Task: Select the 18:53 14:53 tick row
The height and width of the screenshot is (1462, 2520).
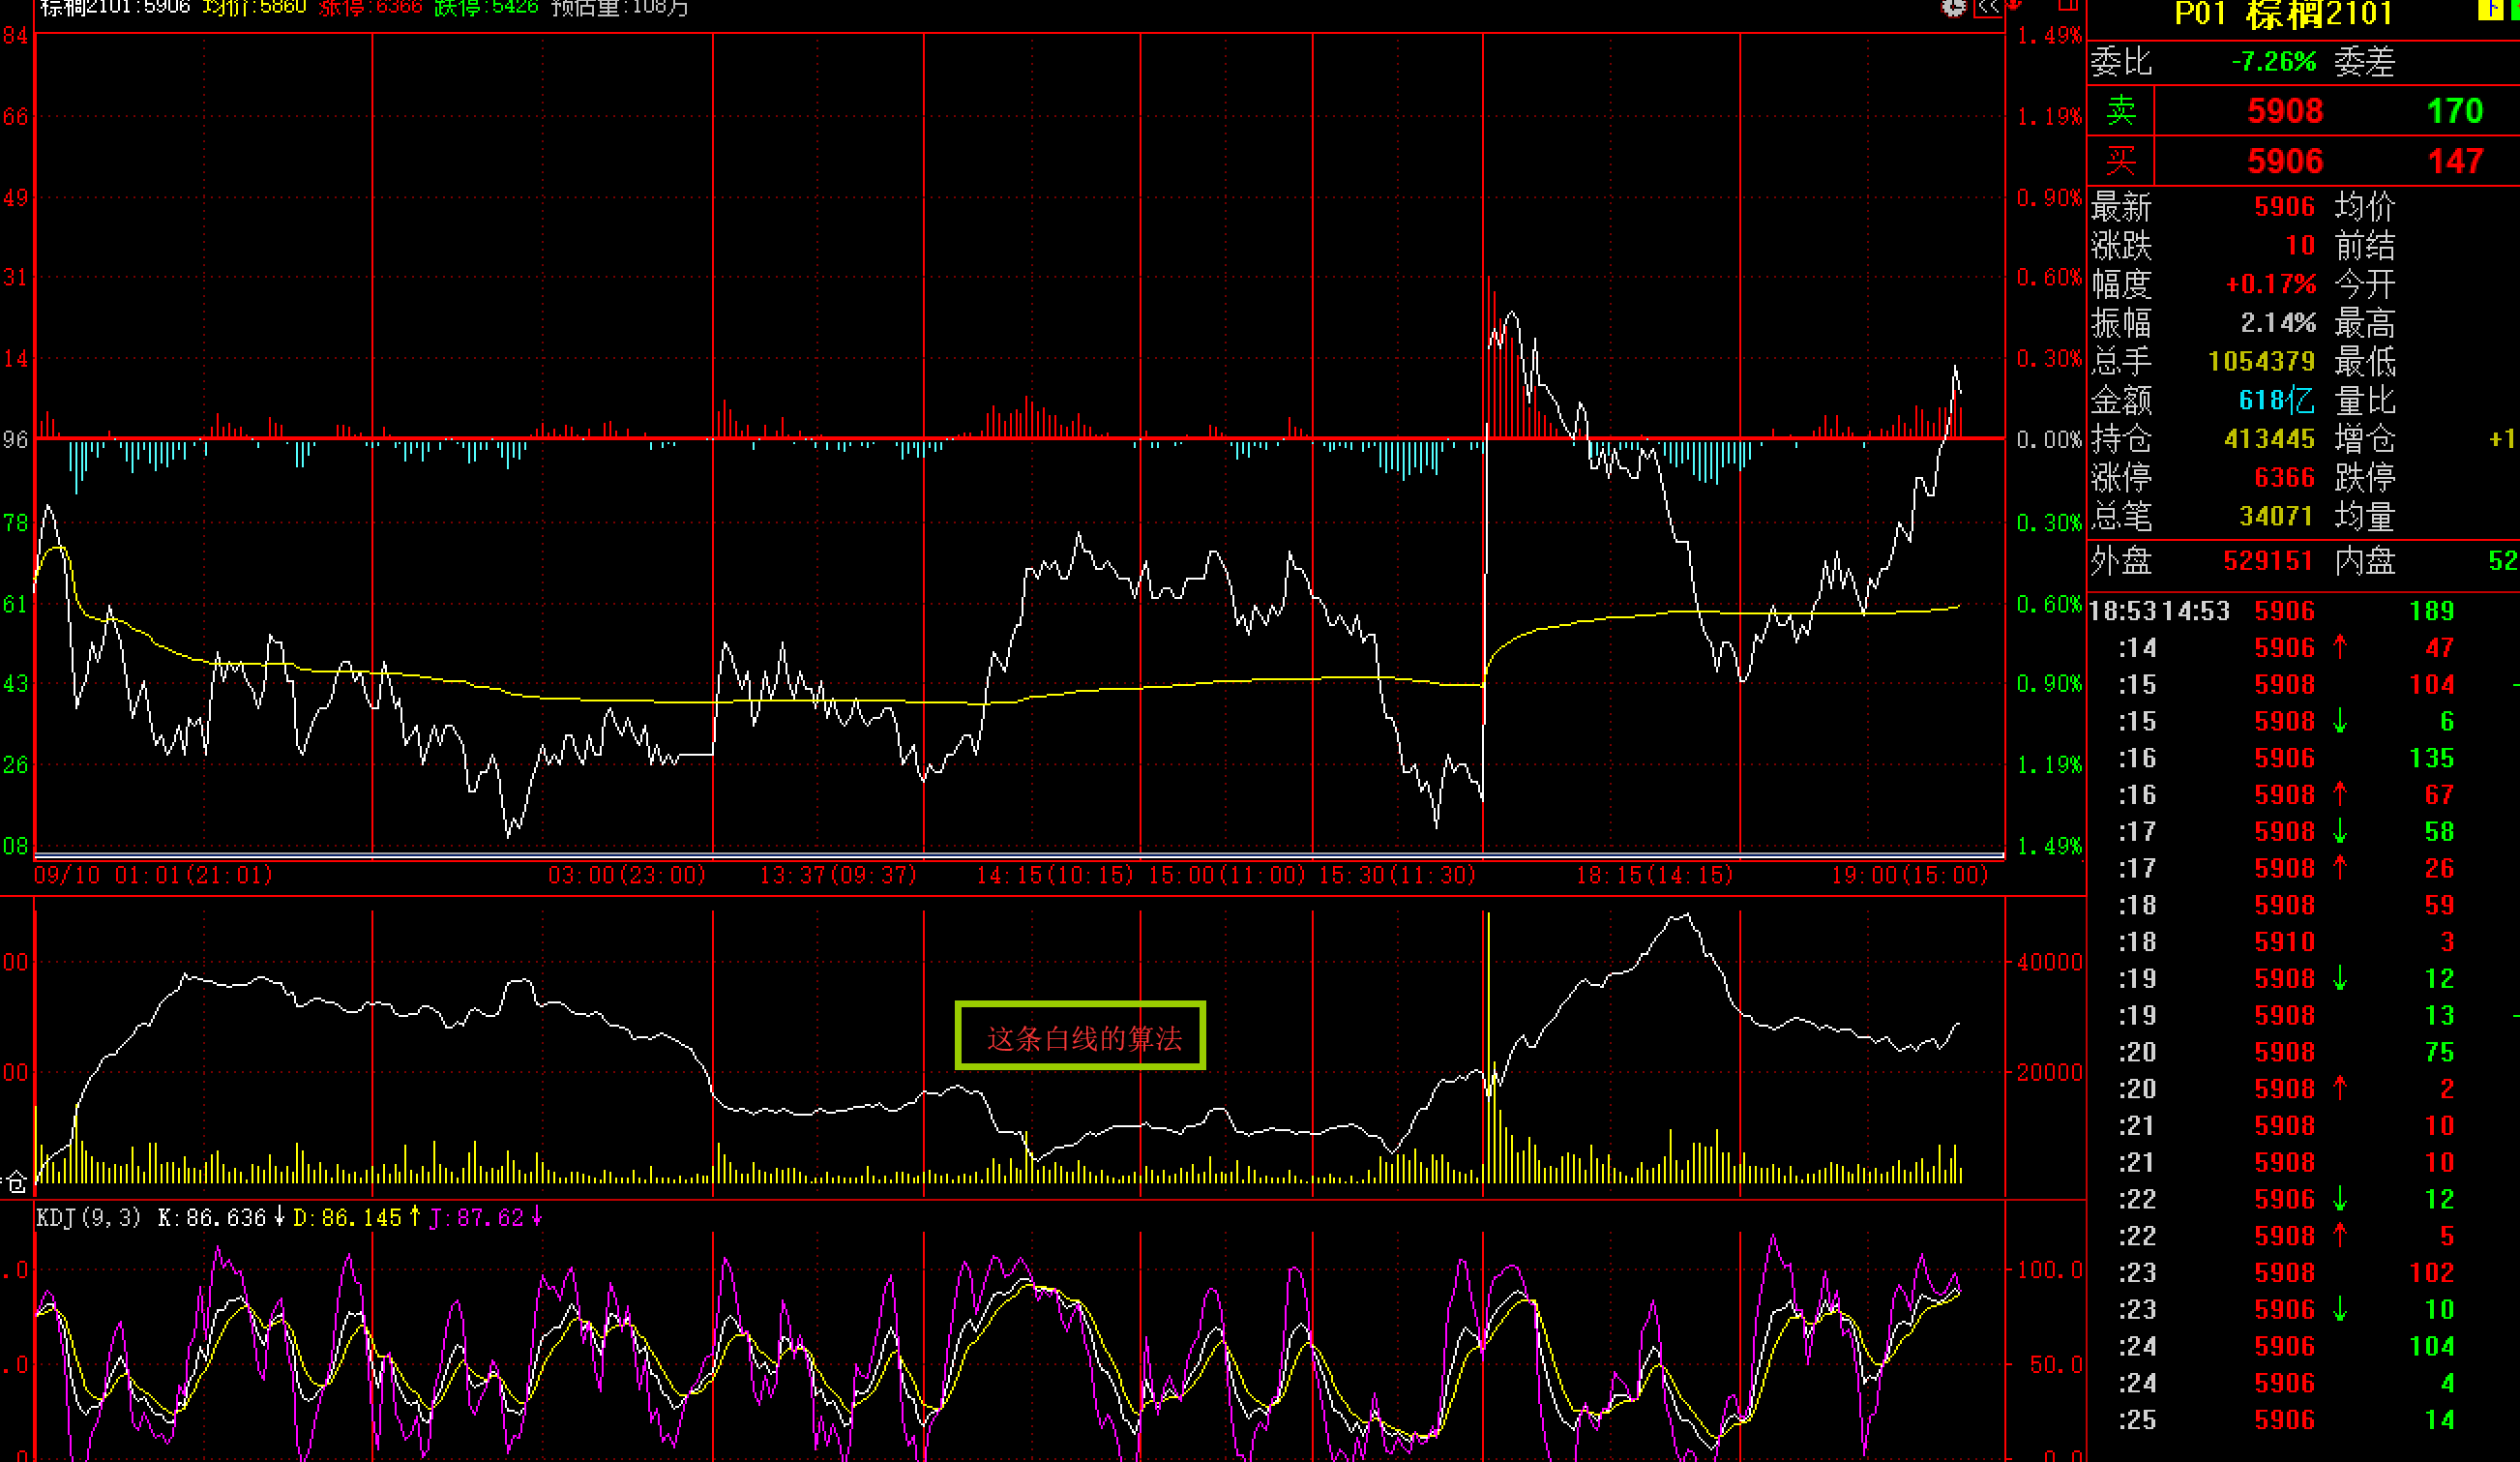Action: point(2304,611)
